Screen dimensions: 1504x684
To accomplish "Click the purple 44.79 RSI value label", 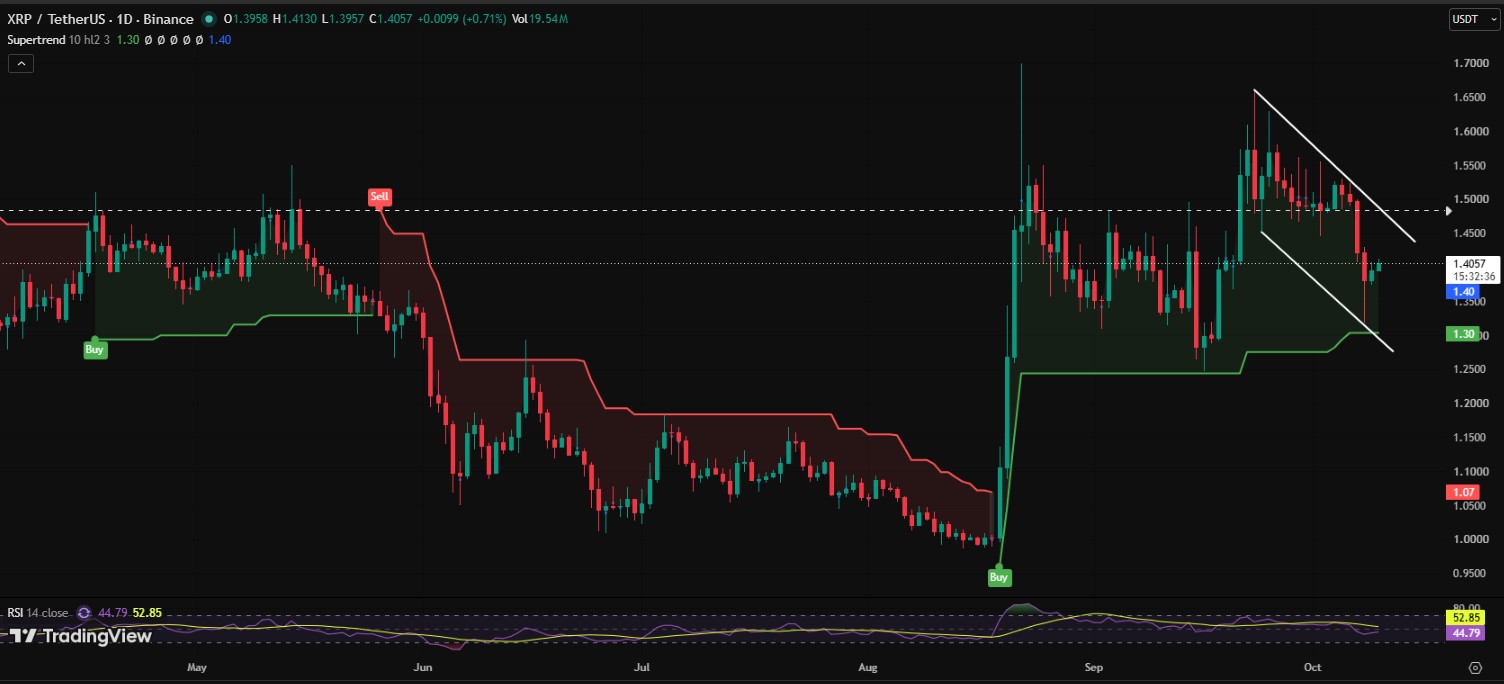I will tap(1464, 633).
